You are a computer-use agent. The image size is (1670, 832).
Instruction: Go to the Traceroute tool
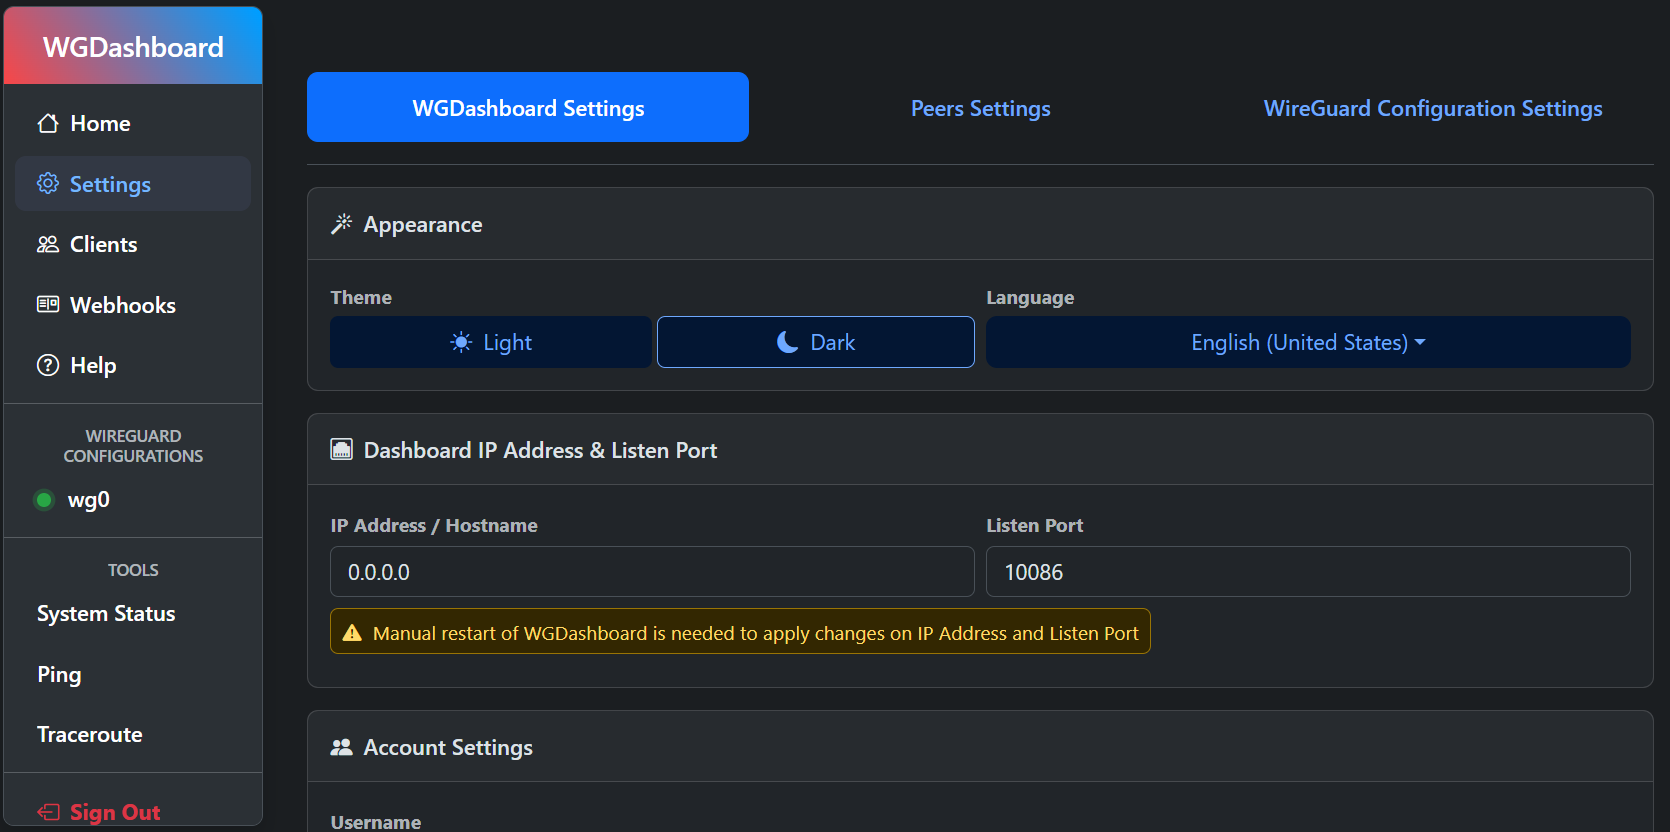pyautogui.click(x=90, y=735)
